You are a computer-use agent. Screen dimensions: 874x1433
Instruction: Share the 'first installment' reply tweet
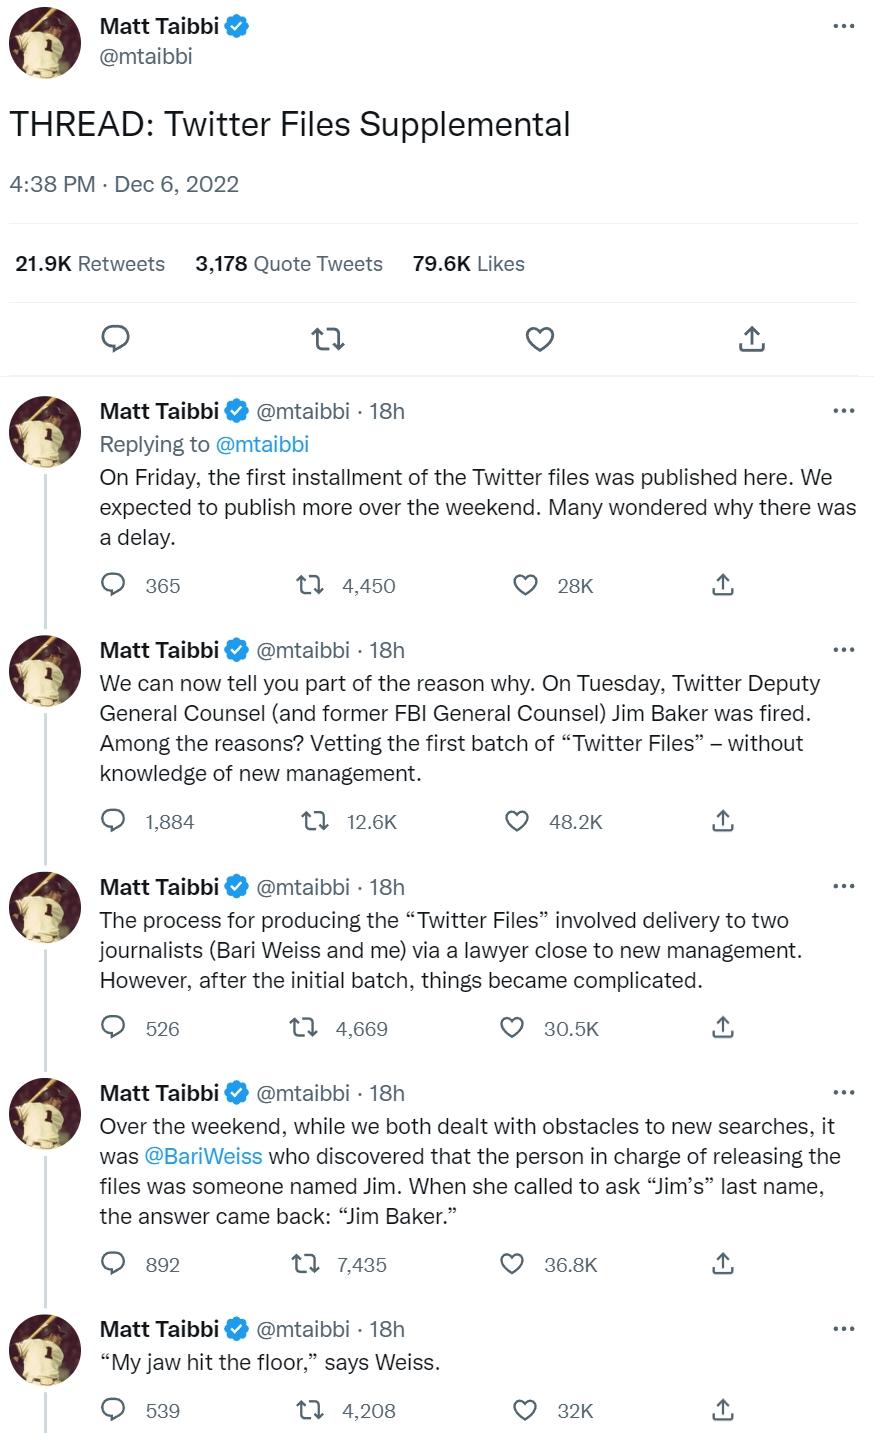click(x=722, y=585)
